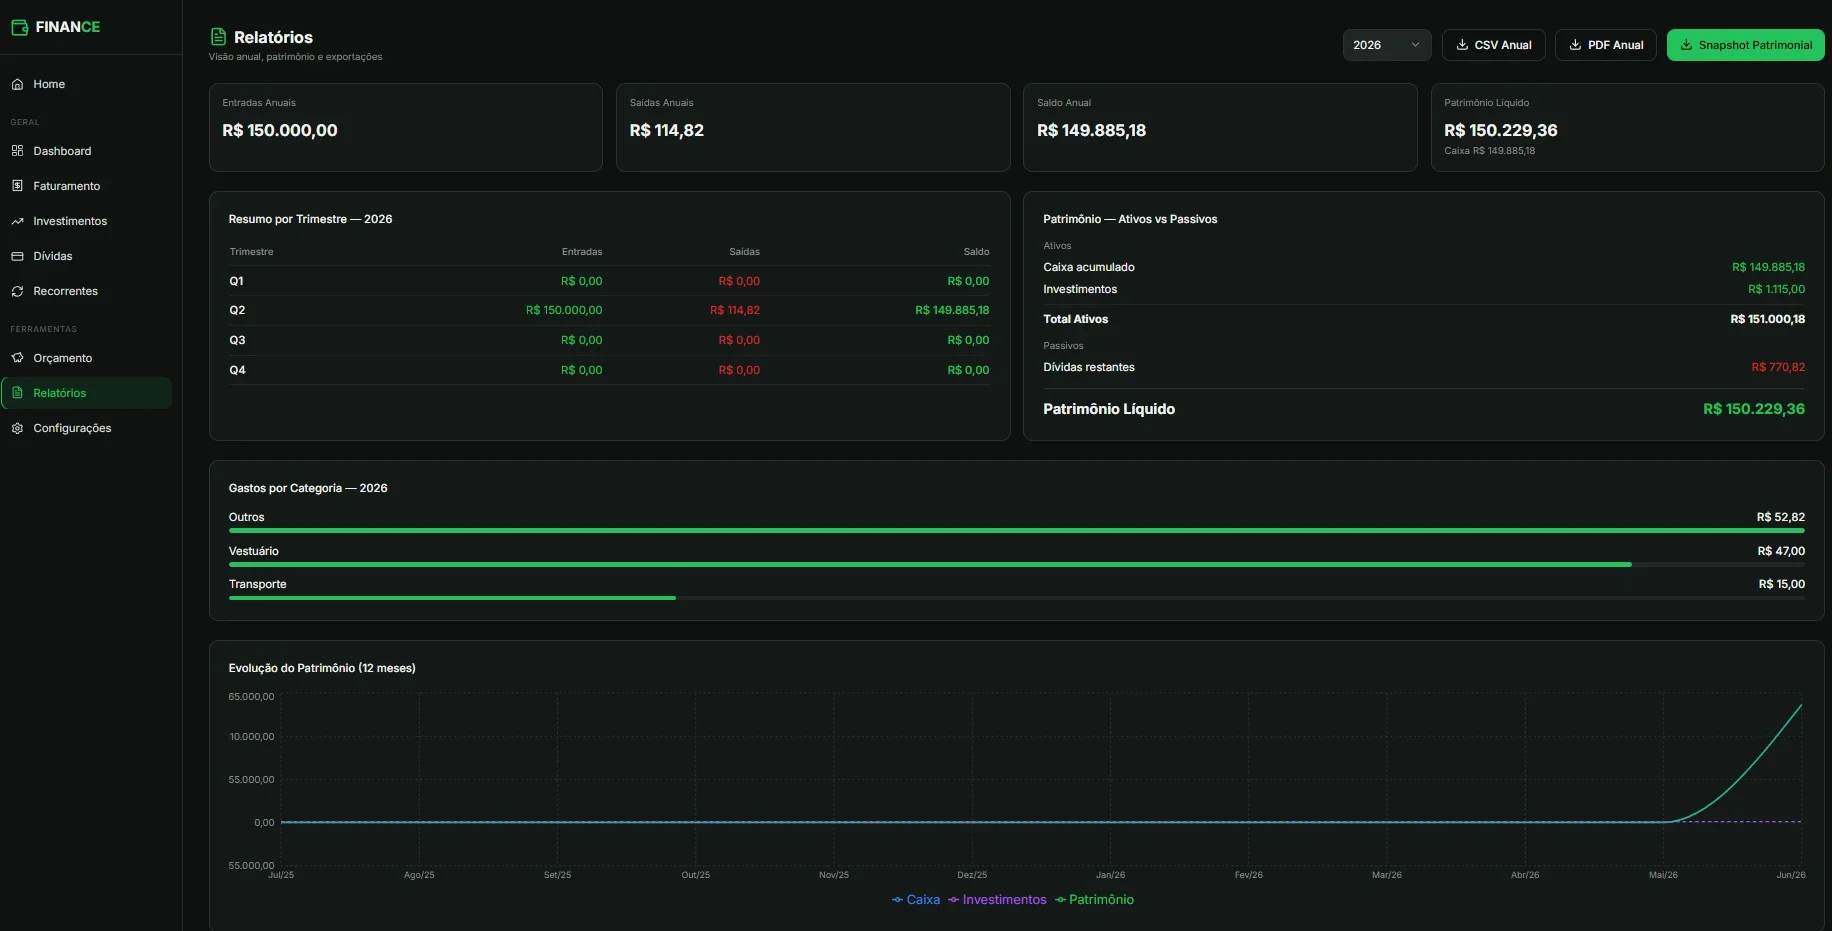The width and height of the screenshot is (1832, 931).
Task: Select the Q2 row in quarterly summary
Action: (609, 310)
